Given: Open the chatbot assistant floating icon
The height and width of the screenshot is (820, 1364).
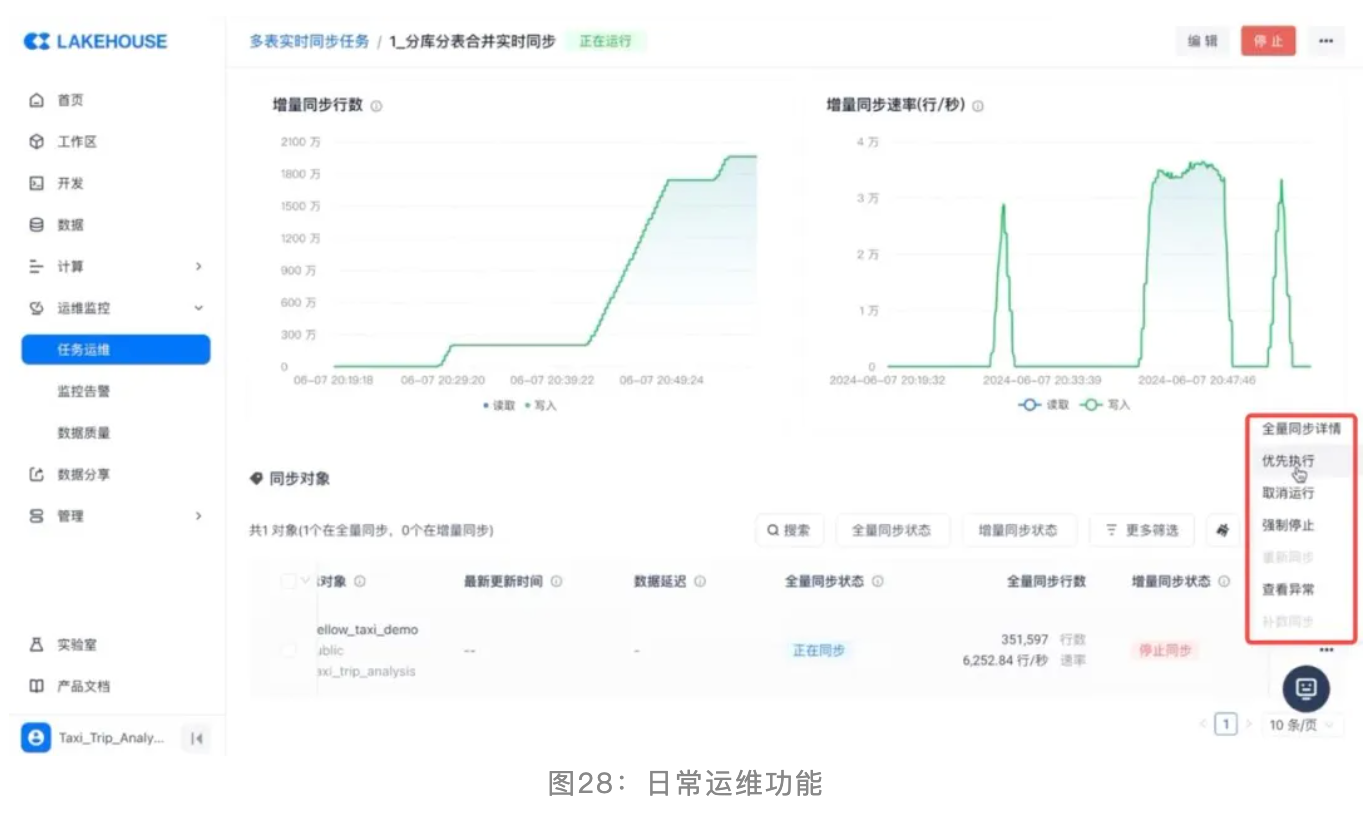Looking at the screenshot, I should [x=1305, y=688].
